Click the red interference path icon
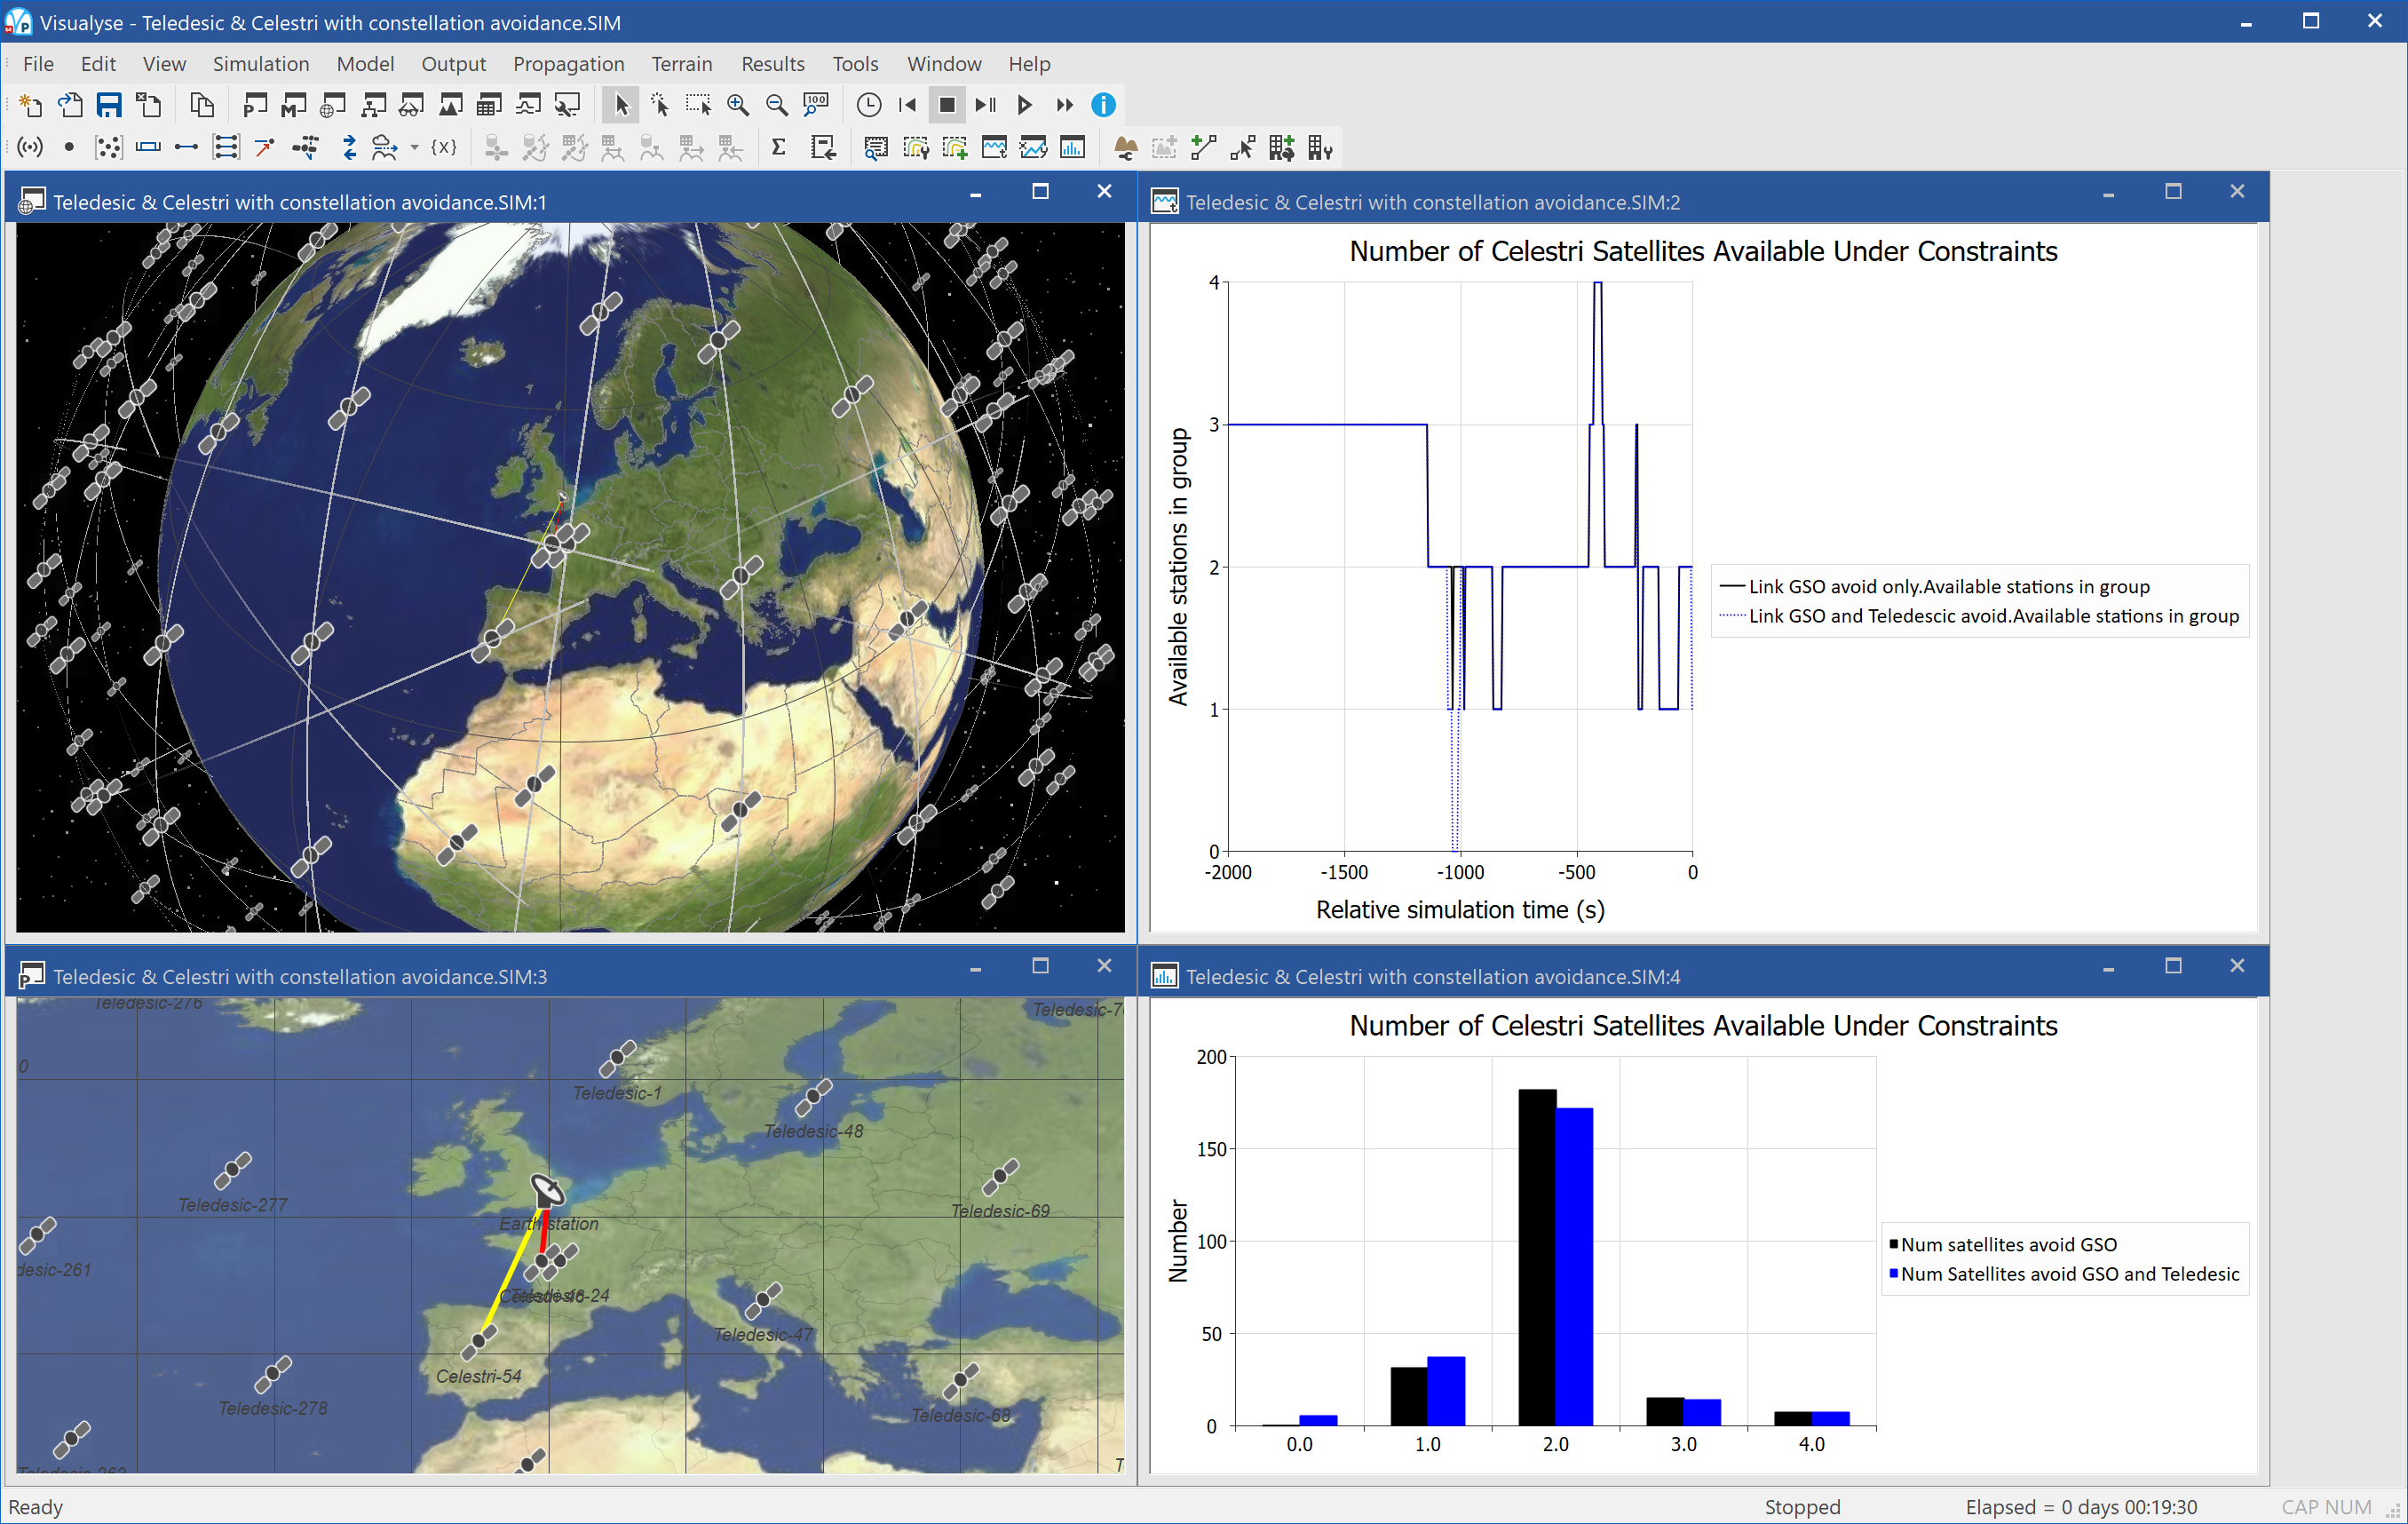2408x1524 pixels. coord(265,148)
